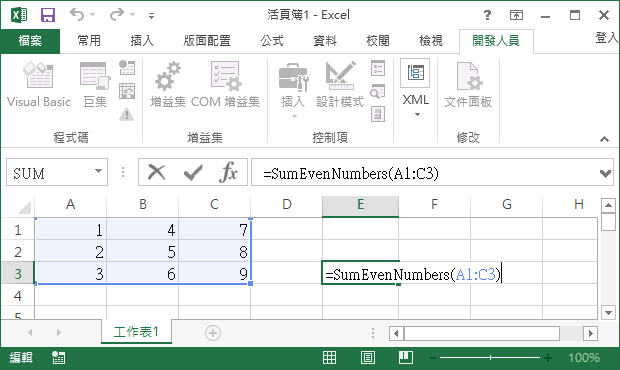The image size is (620, 370).
Task: Open the Help question mark
Action: [488, 15]
